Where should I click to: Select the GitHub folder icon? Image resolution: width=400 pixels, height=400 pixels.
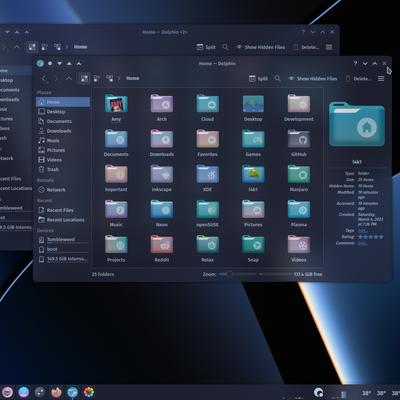[x=299, y=139]
